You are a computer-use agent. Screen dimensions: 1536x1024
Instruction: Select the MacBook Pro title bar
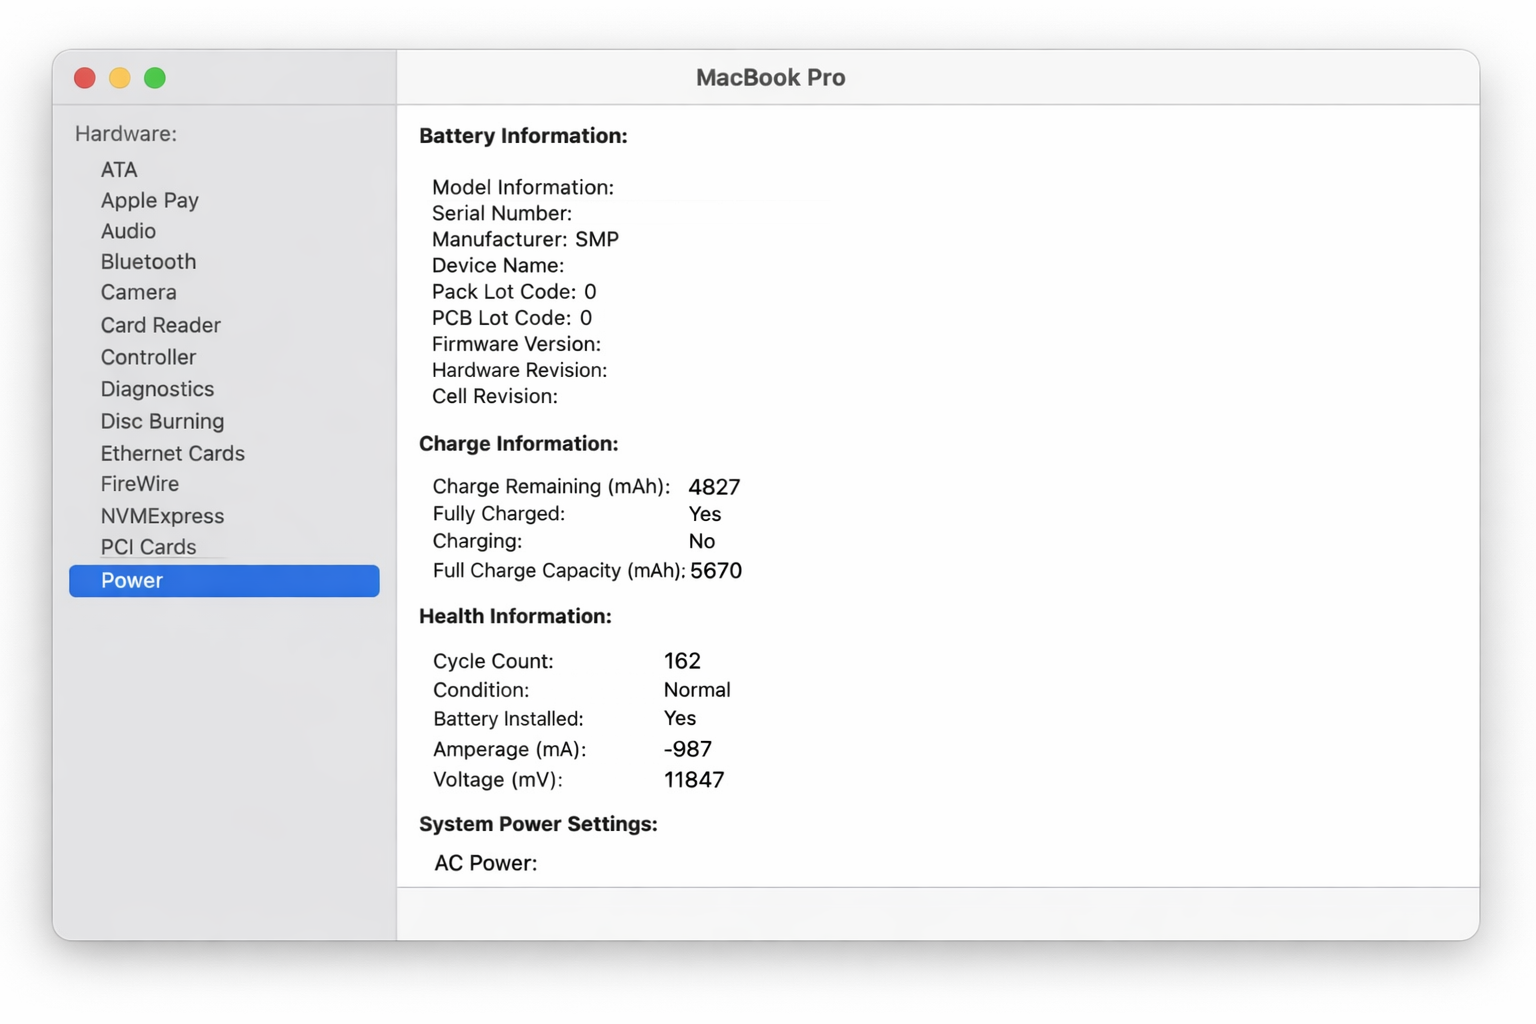[x=770, y=77]
